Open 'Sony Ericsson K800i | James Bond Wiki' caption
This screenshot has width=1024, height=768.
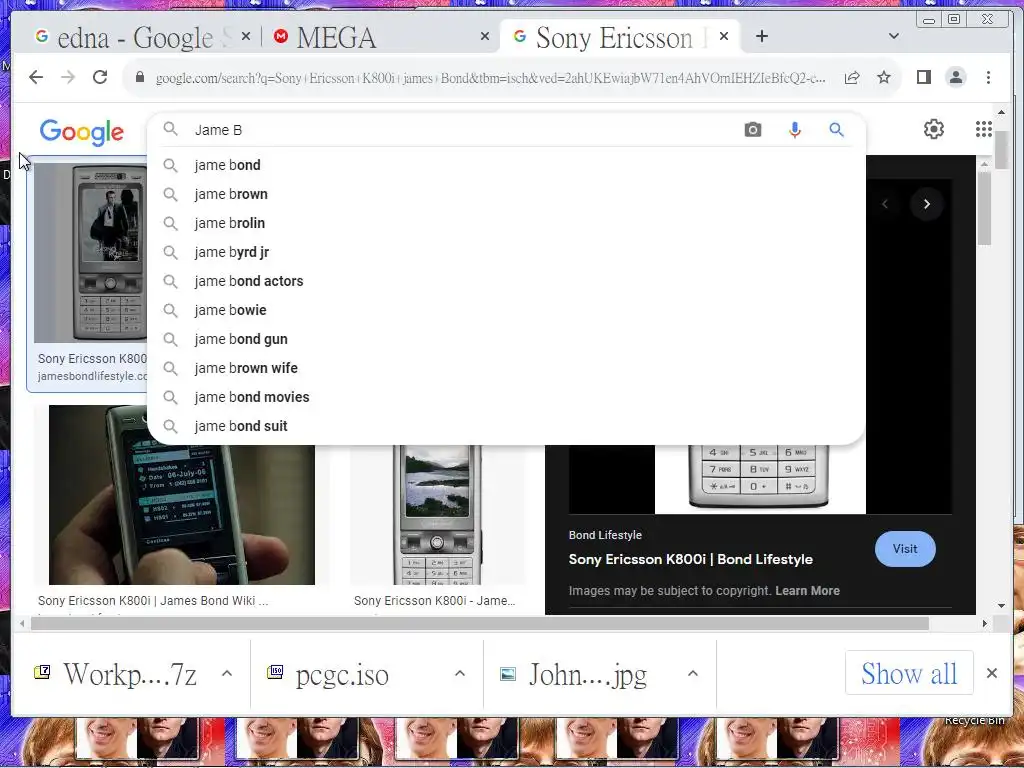coord(153,601)
